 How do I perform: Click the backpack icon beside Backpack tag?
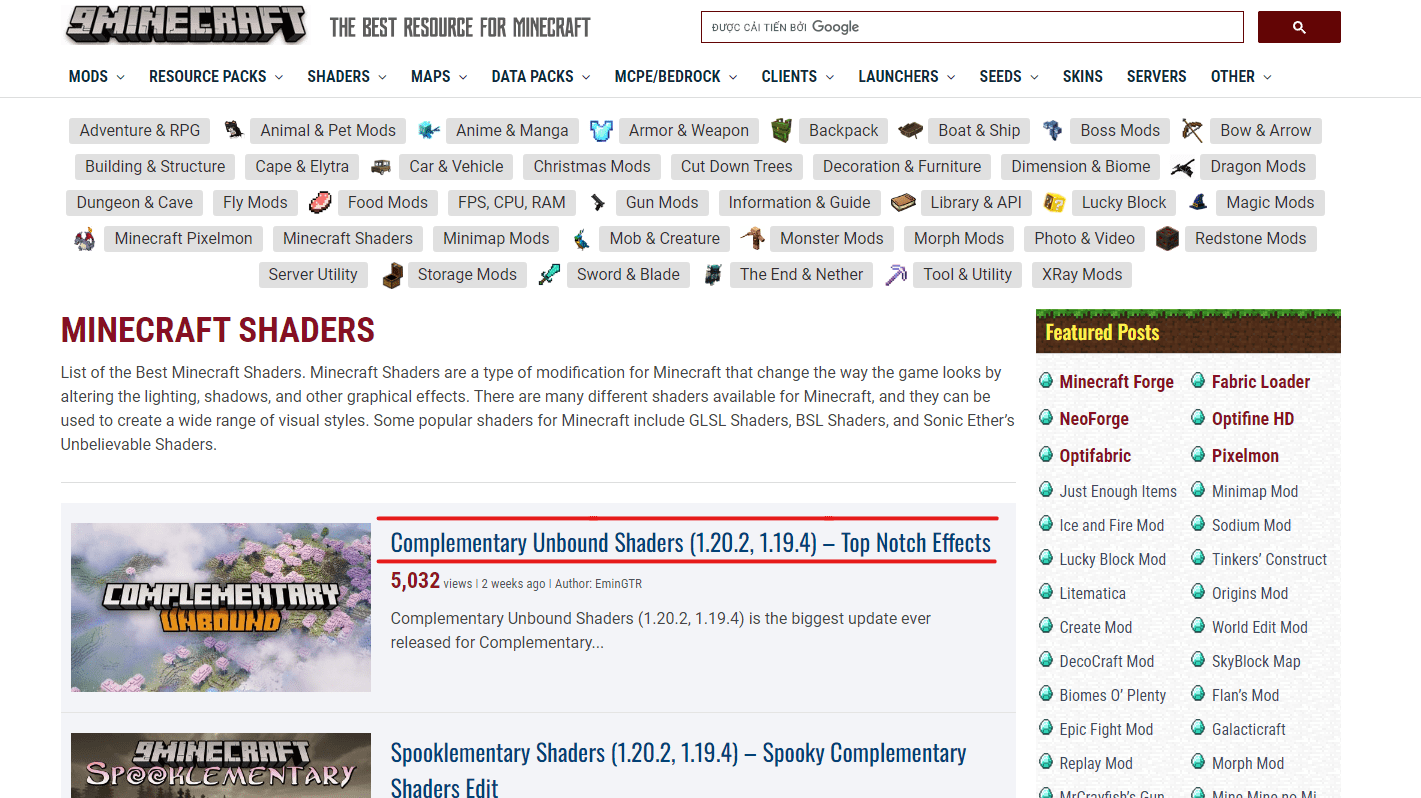pyautogui.click(x=781, y=130)
